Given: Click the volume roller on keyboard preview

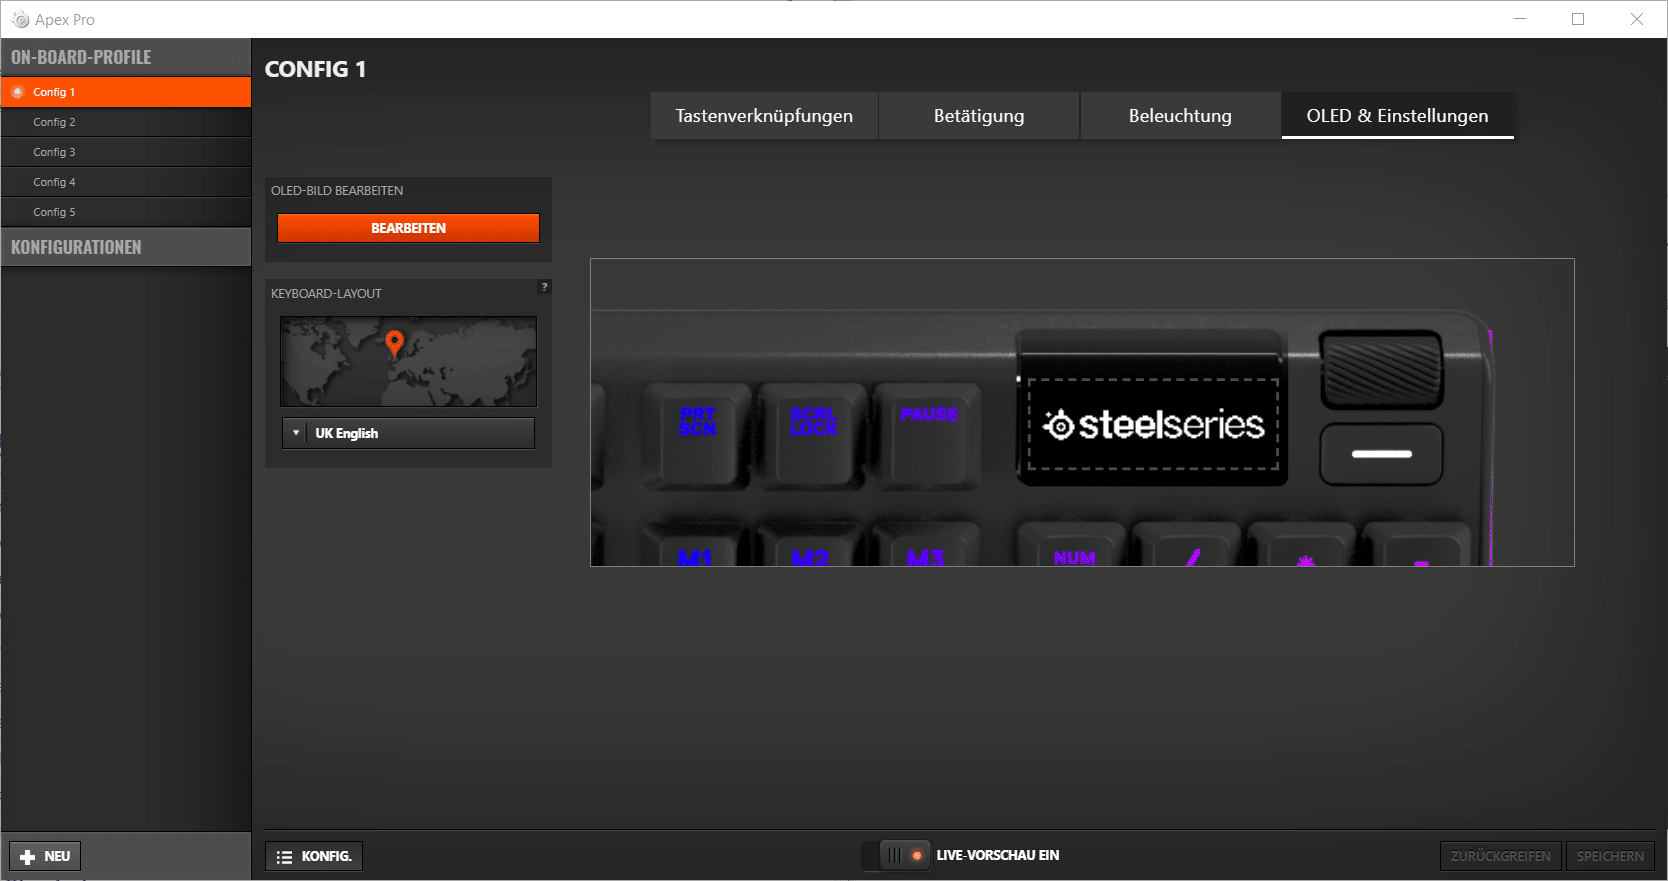Looking at the screenshot, I should coord(1381,369).
